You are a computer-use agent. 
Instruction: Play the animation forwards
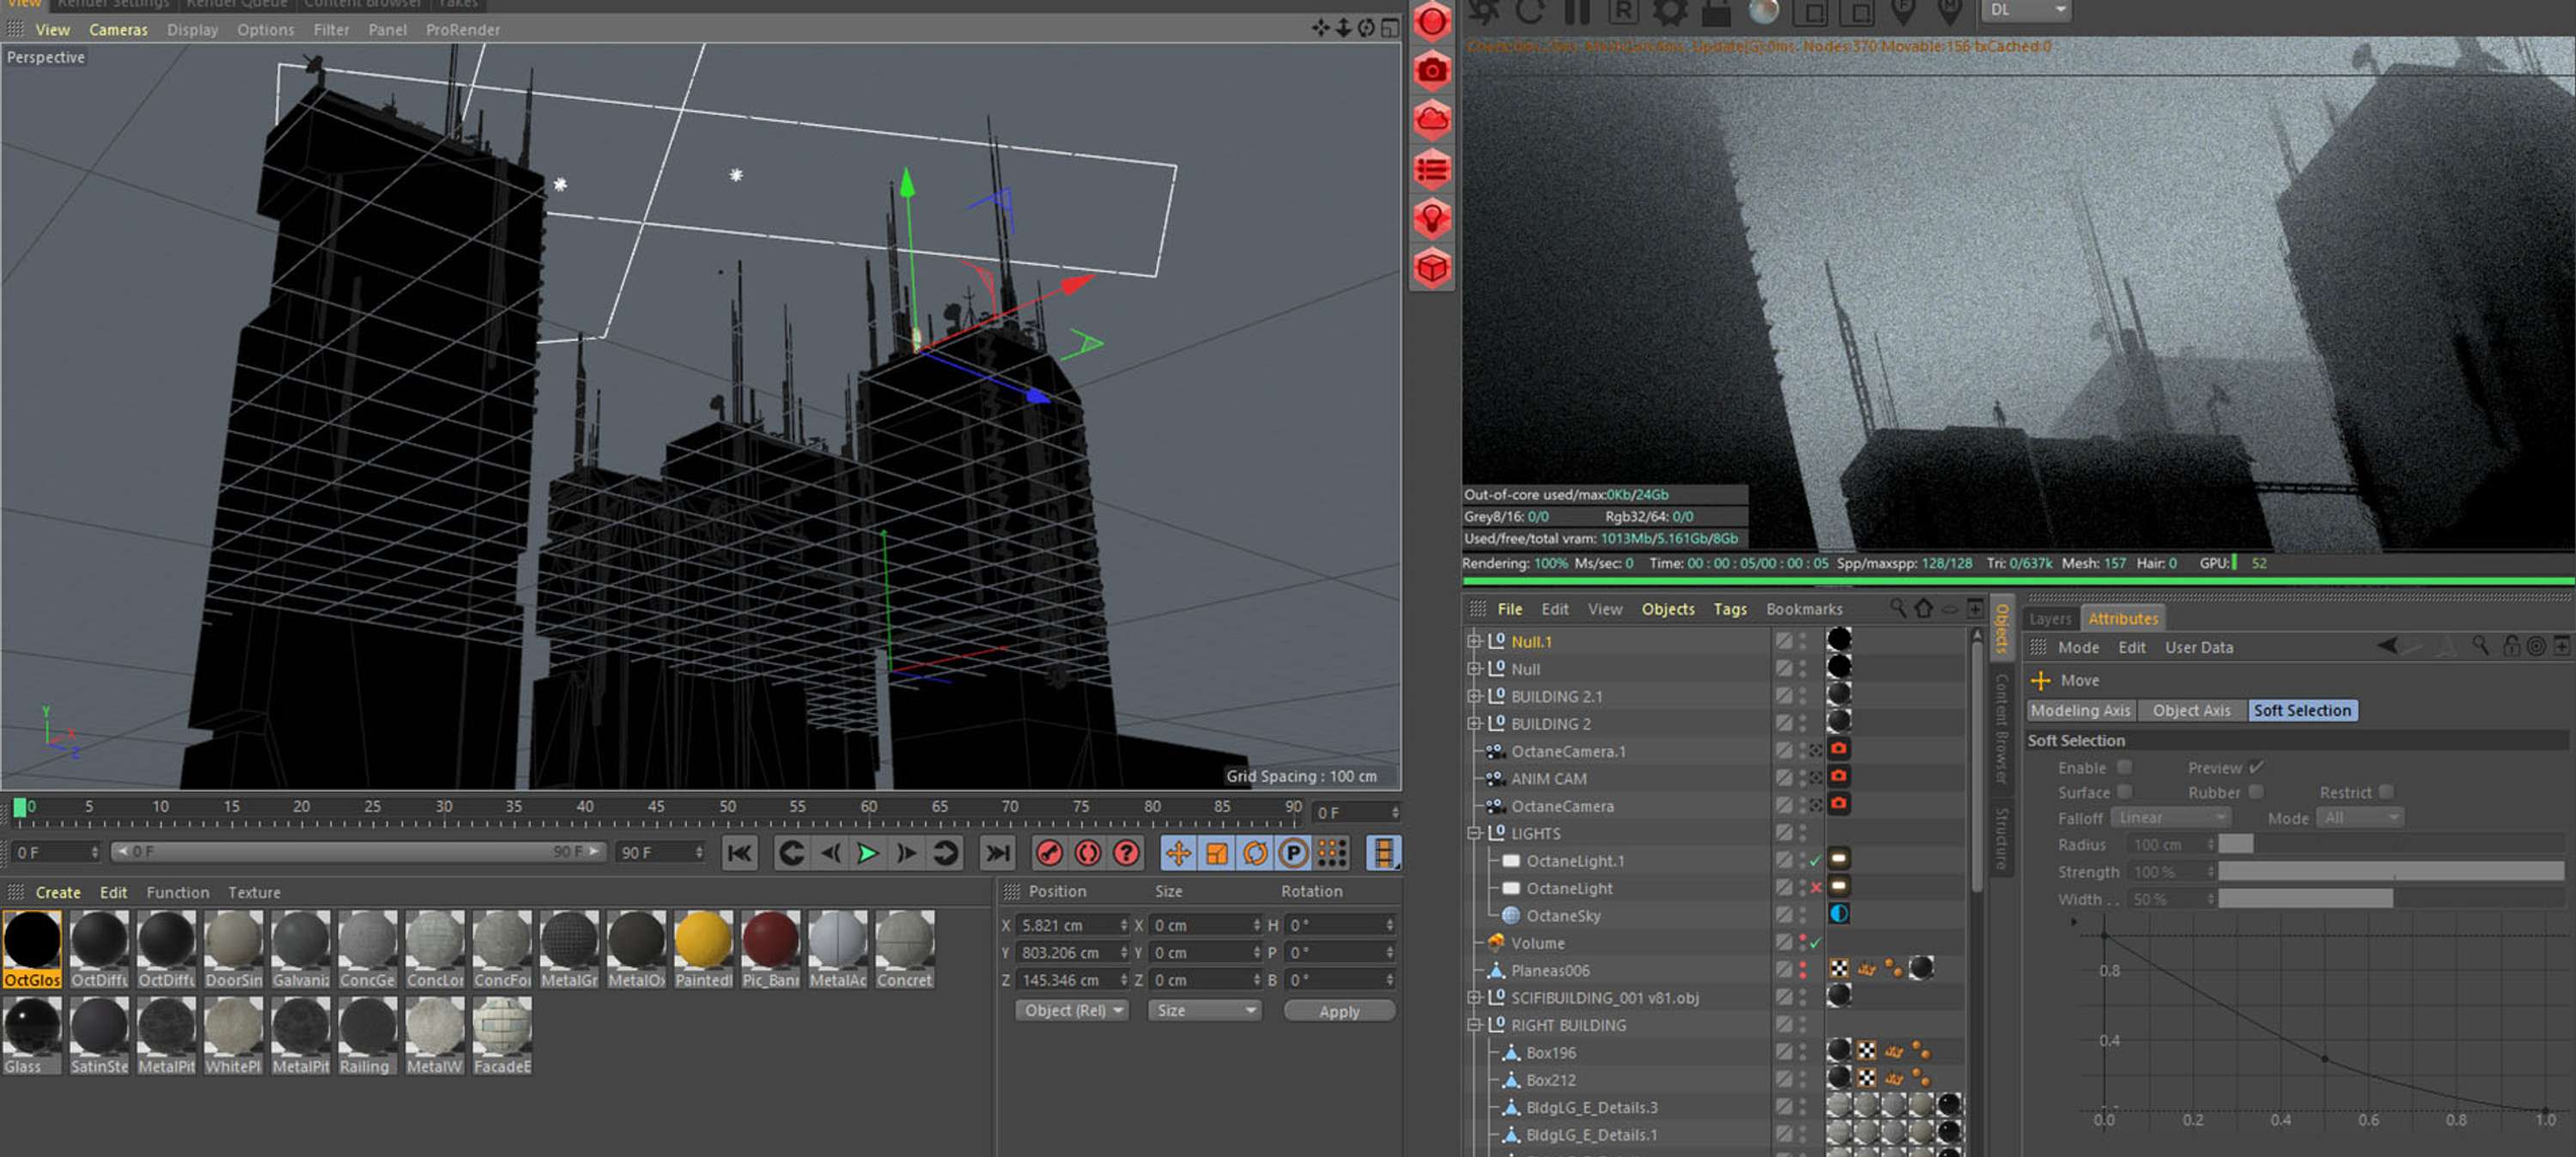tap(868, 853)
